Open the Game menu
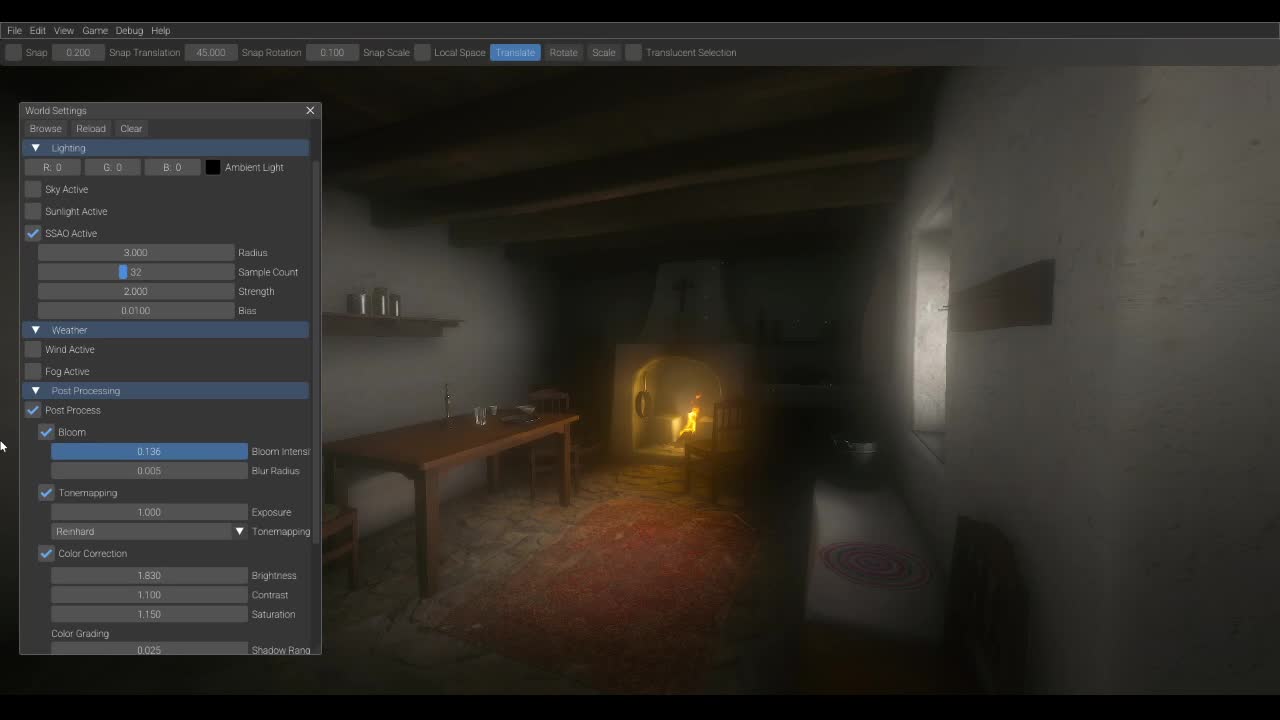 click(95, 31)
